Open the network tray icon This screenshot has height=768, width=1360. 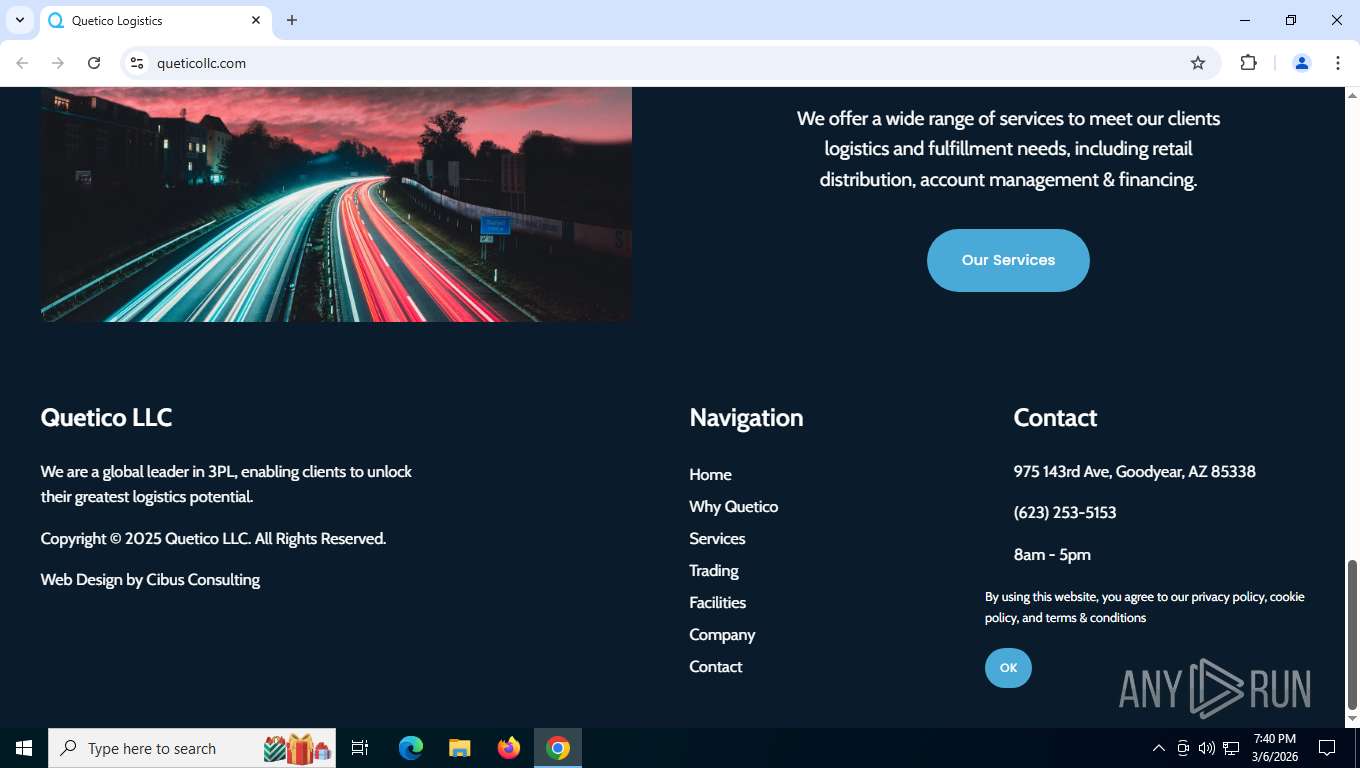pyautogui.click(x=1231, y=748)
